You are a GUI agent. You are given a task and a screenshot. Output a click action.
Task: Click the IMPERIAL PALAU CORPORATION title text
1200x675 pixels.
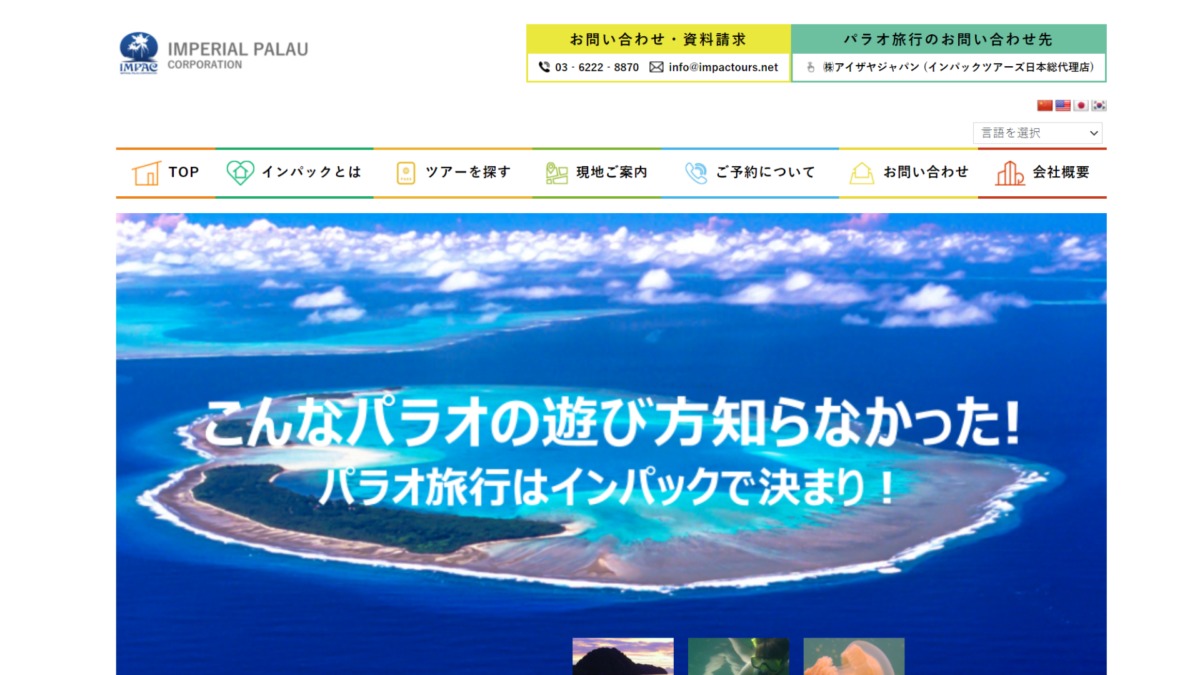point(238,55)
